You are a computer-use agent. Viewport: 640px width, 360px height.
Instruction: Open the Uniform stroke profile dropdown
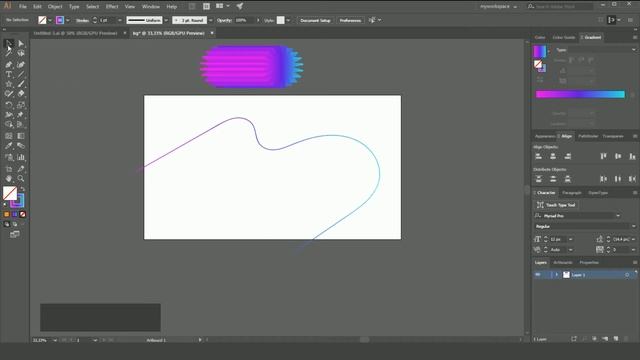(166, 20)
